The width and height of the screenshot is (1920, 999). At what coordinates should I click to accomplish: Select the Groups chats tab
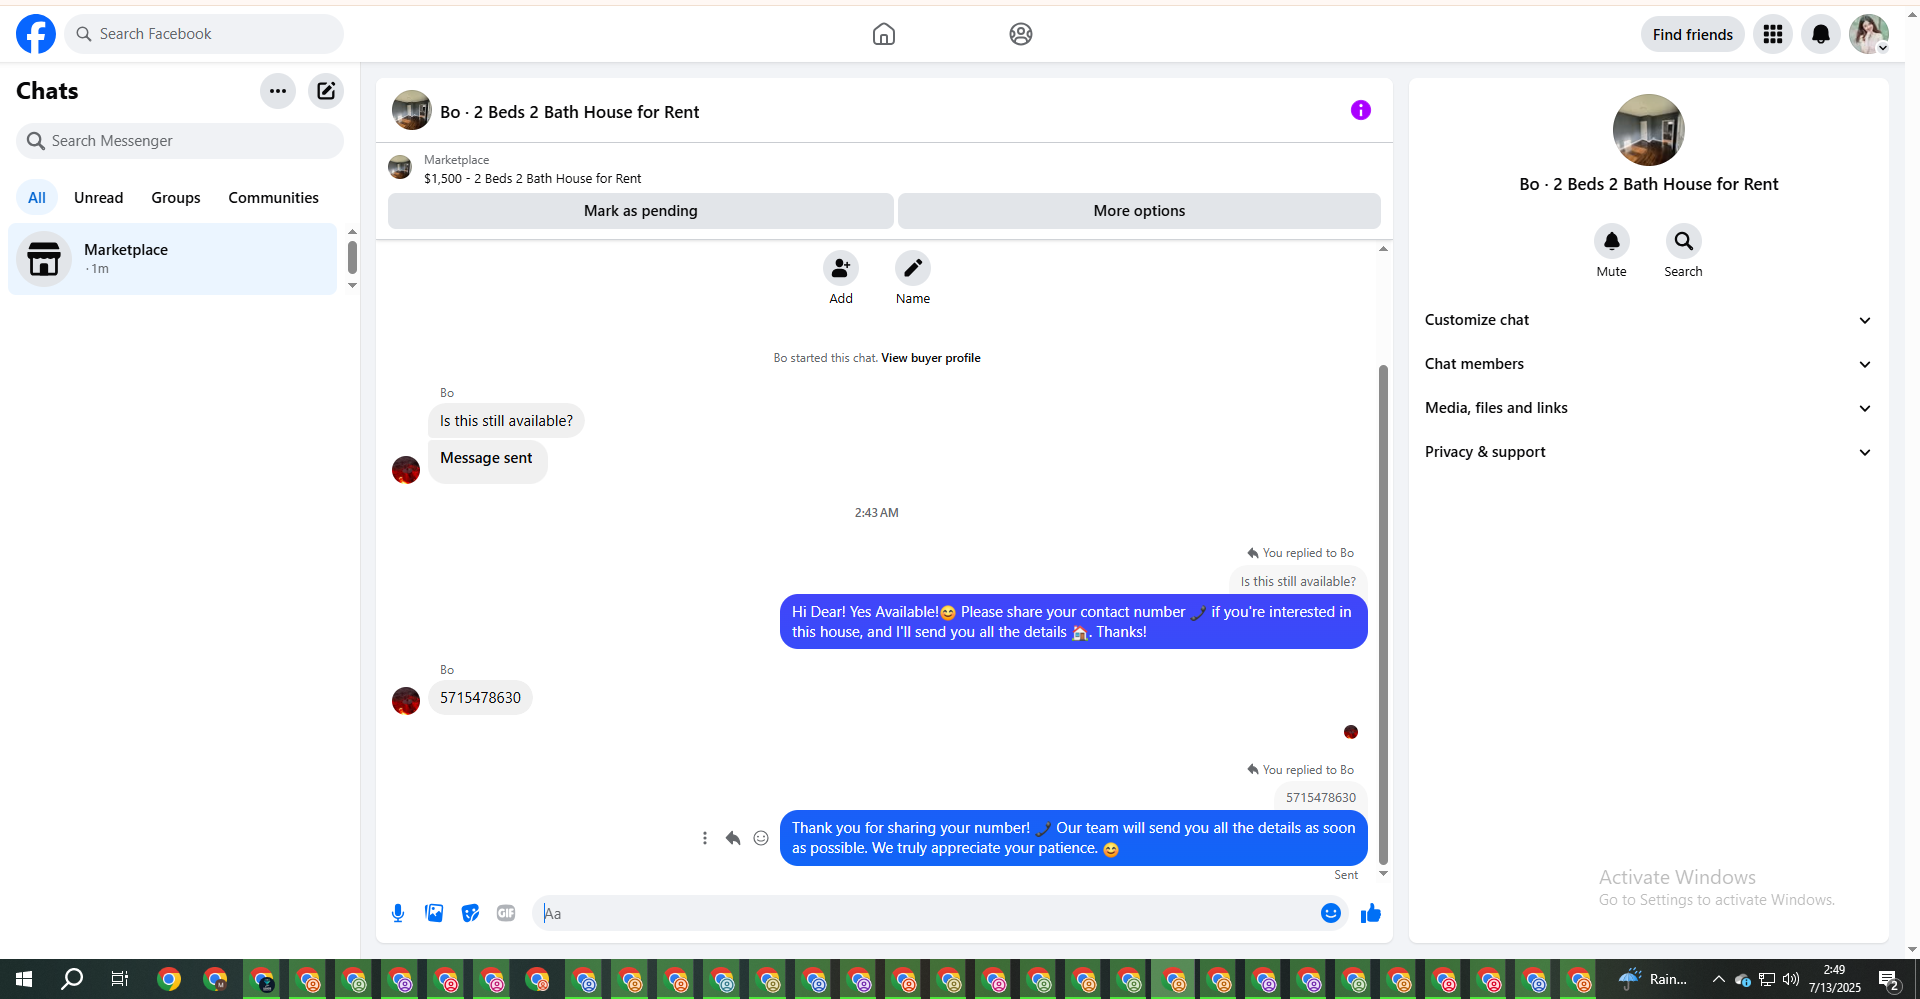point(176,198)
